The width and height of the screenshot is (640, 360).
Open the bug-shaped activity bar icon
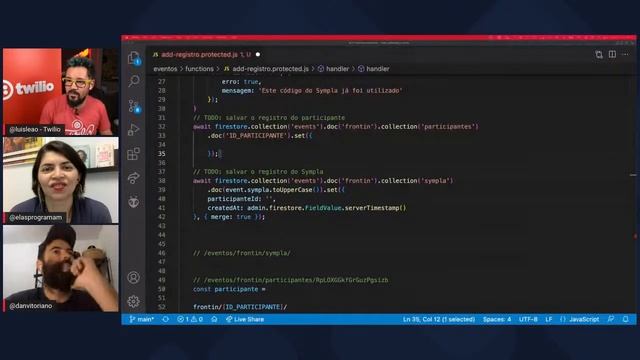tap(133, 201)
